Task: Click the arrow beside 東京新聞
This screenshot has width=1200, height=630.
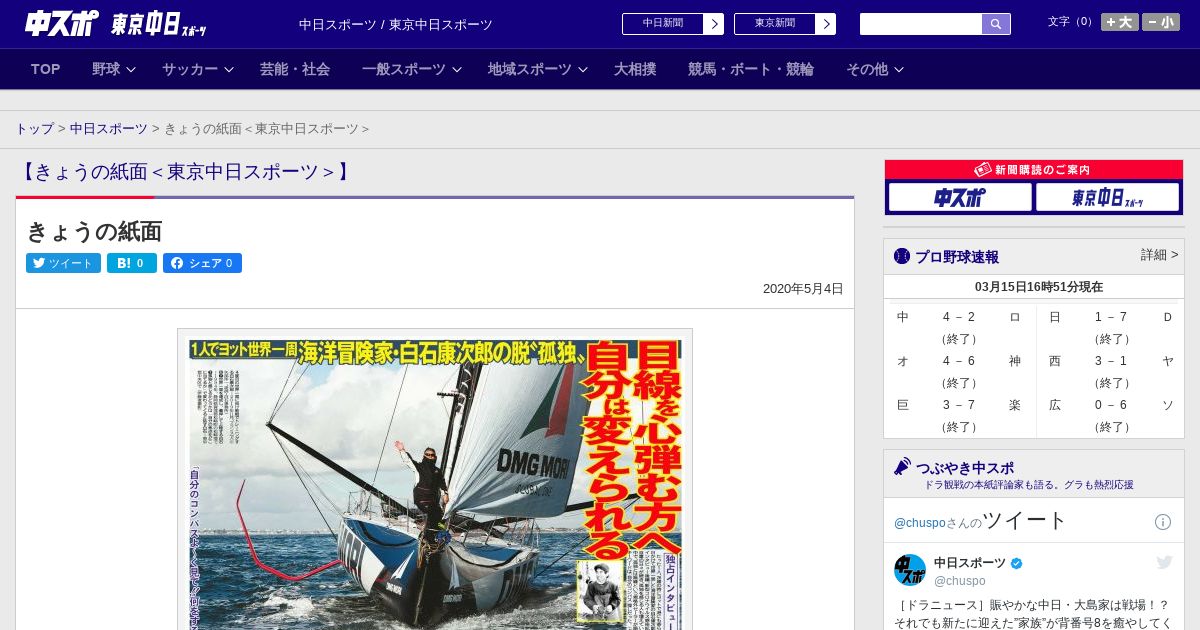Action: coord(826,24)
